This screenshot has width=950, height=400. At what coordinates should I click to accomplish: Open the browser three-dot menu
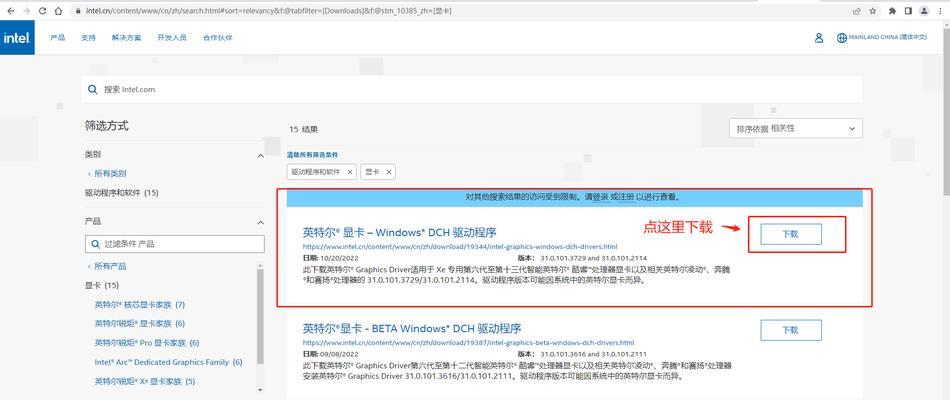click(x=940, y=11)
